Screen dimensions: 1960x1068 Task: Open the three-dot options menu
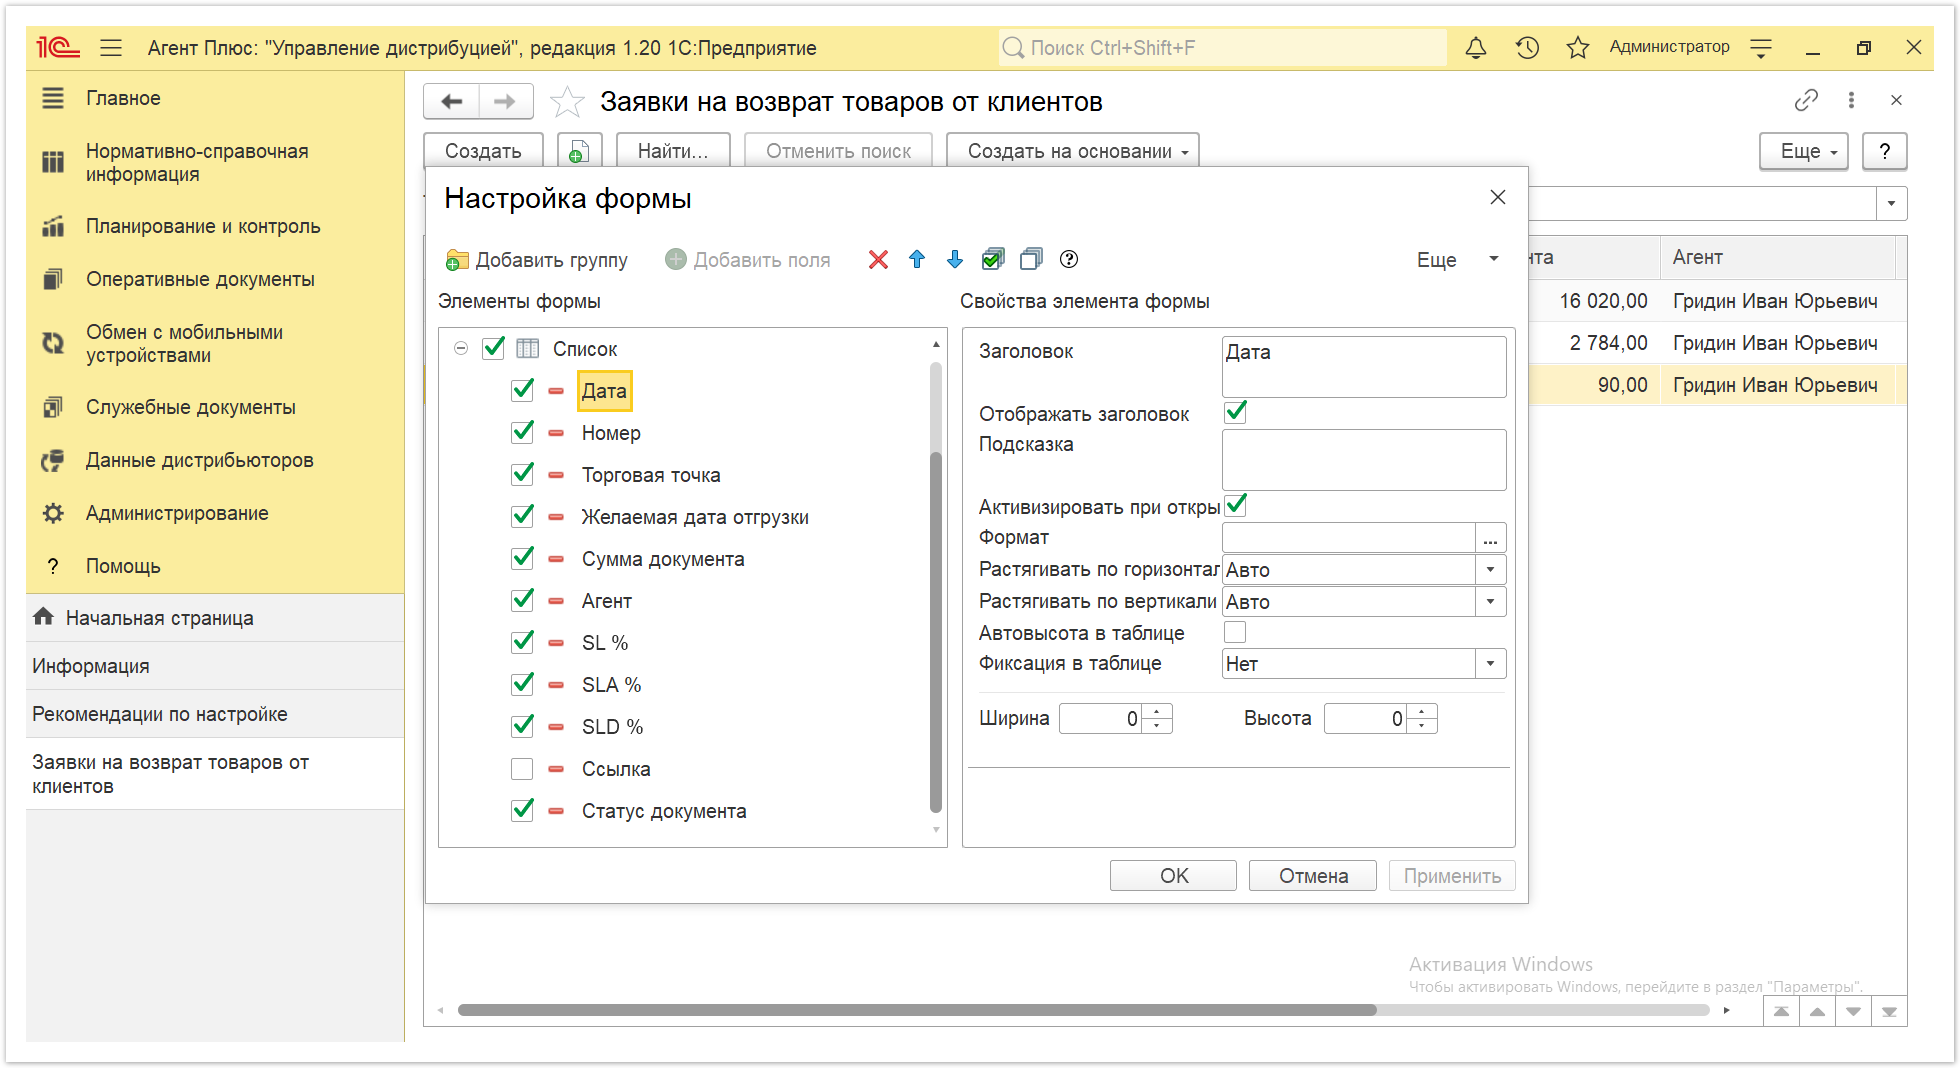point(1851,100)
